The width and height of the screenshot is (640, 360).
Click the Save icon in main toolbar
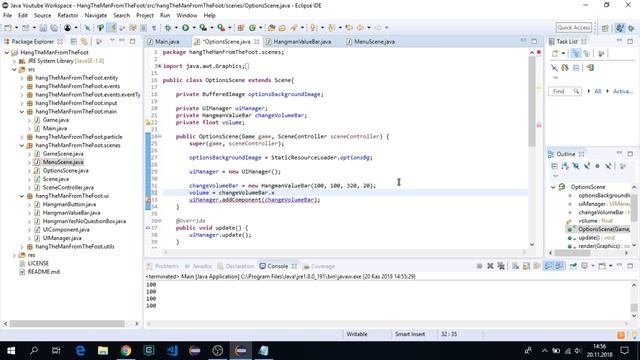[43, 28]
